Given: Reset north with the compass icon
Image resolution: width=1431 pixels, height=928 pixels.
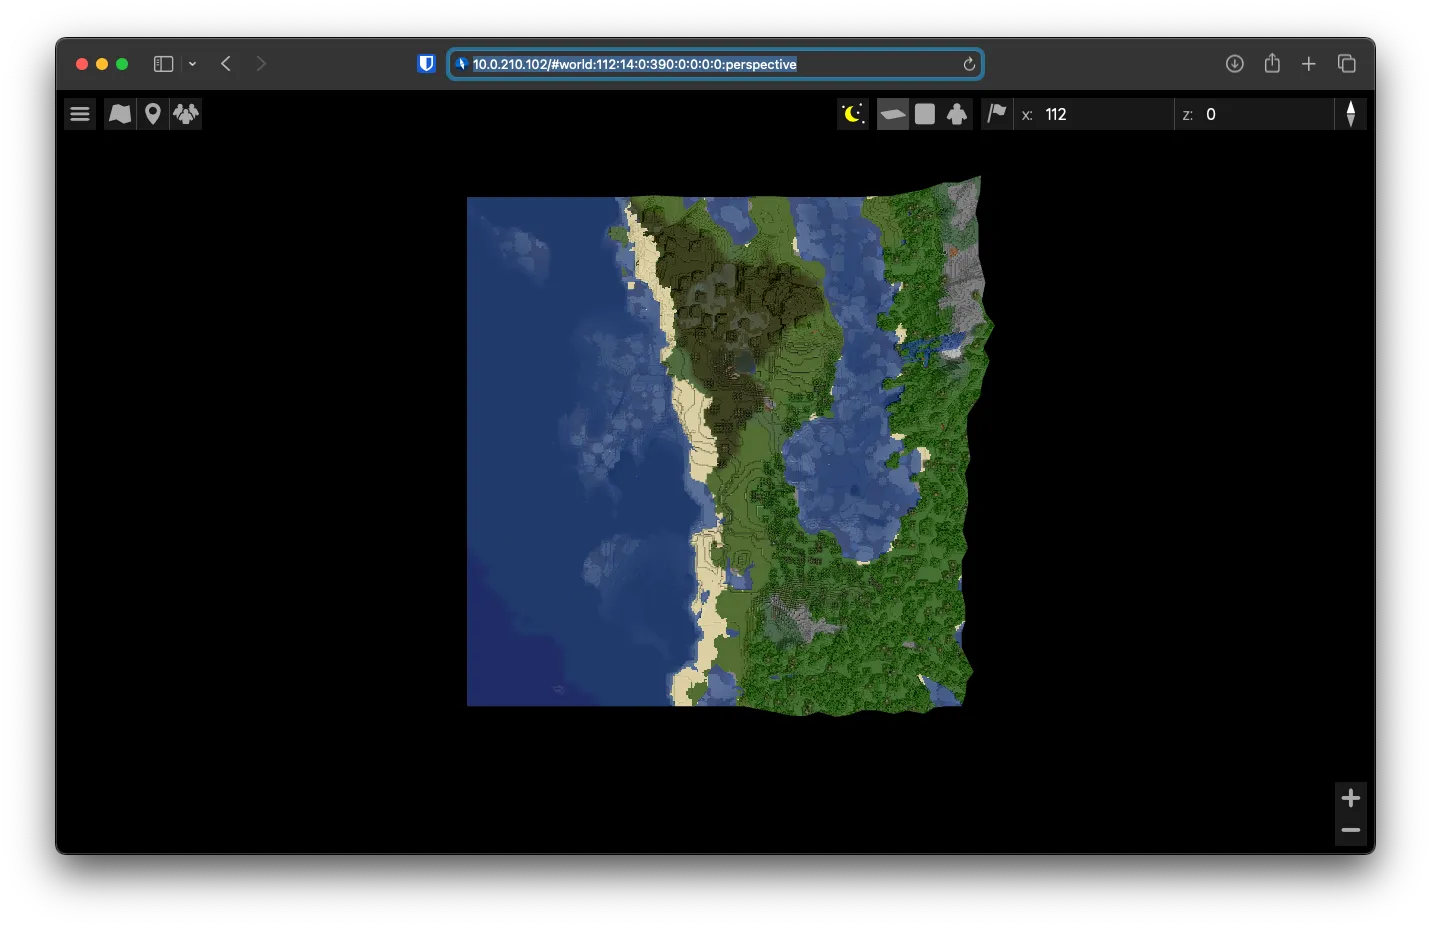Looking at the screenshot, I should [x=1351, y=114].
